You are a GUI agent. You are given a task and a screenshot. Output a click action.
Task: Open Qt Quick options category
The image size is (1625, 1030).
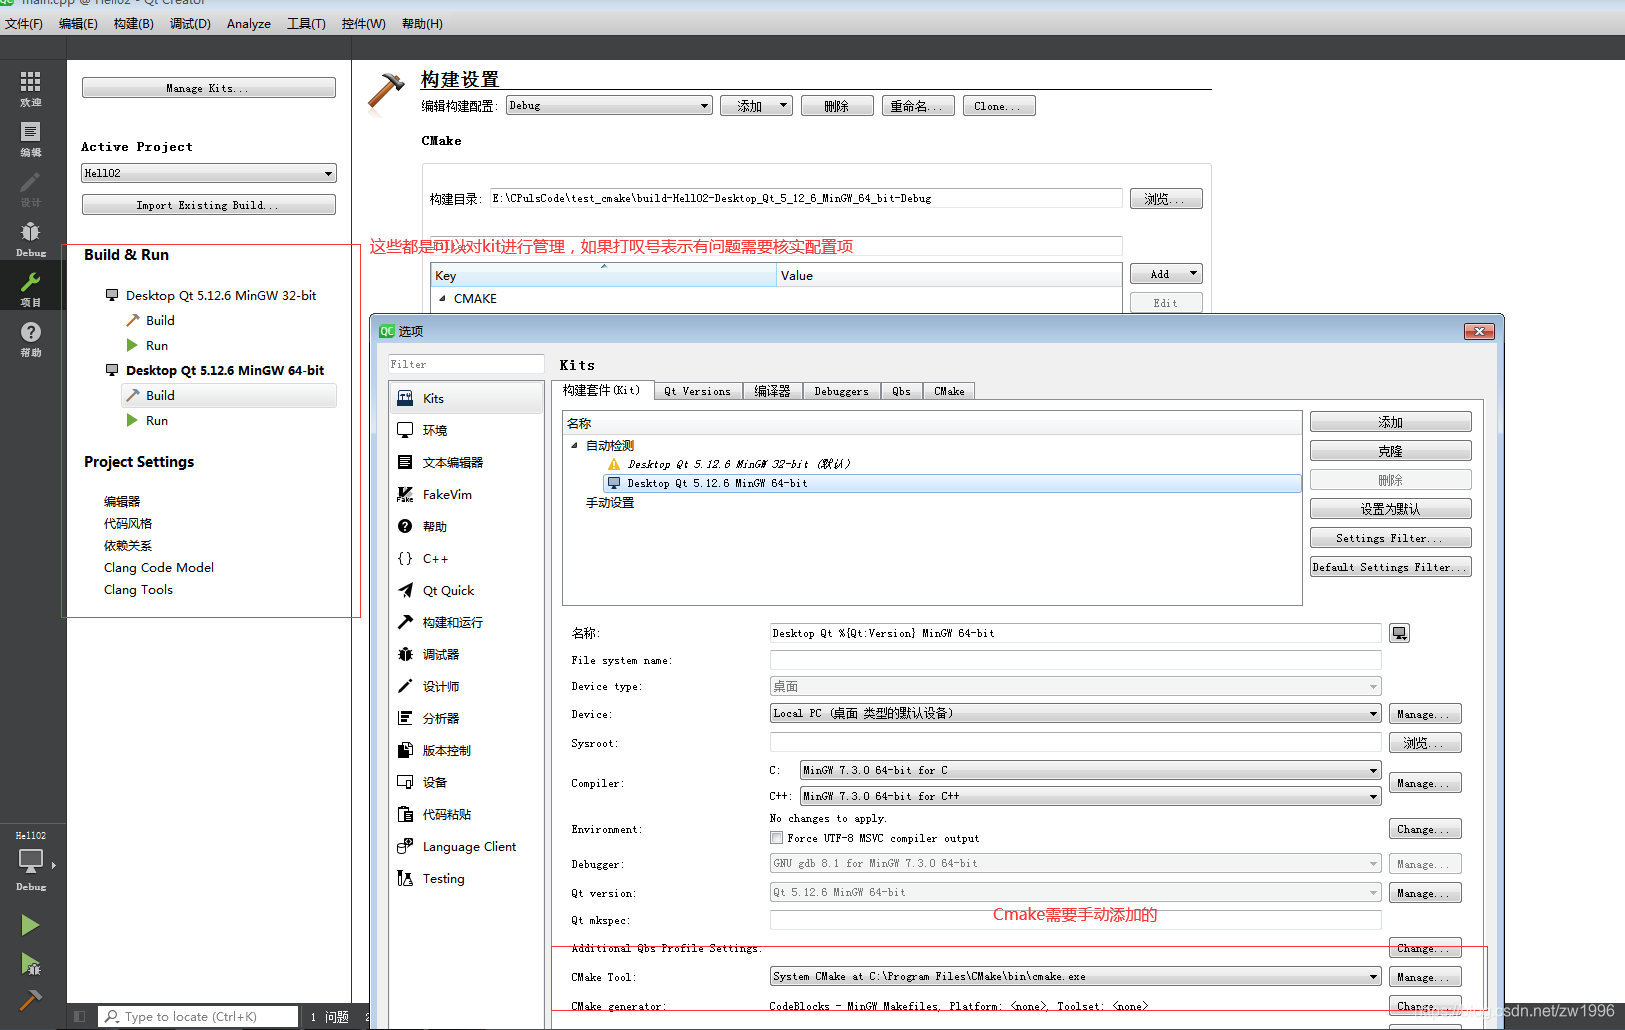[x=466, y=590]
